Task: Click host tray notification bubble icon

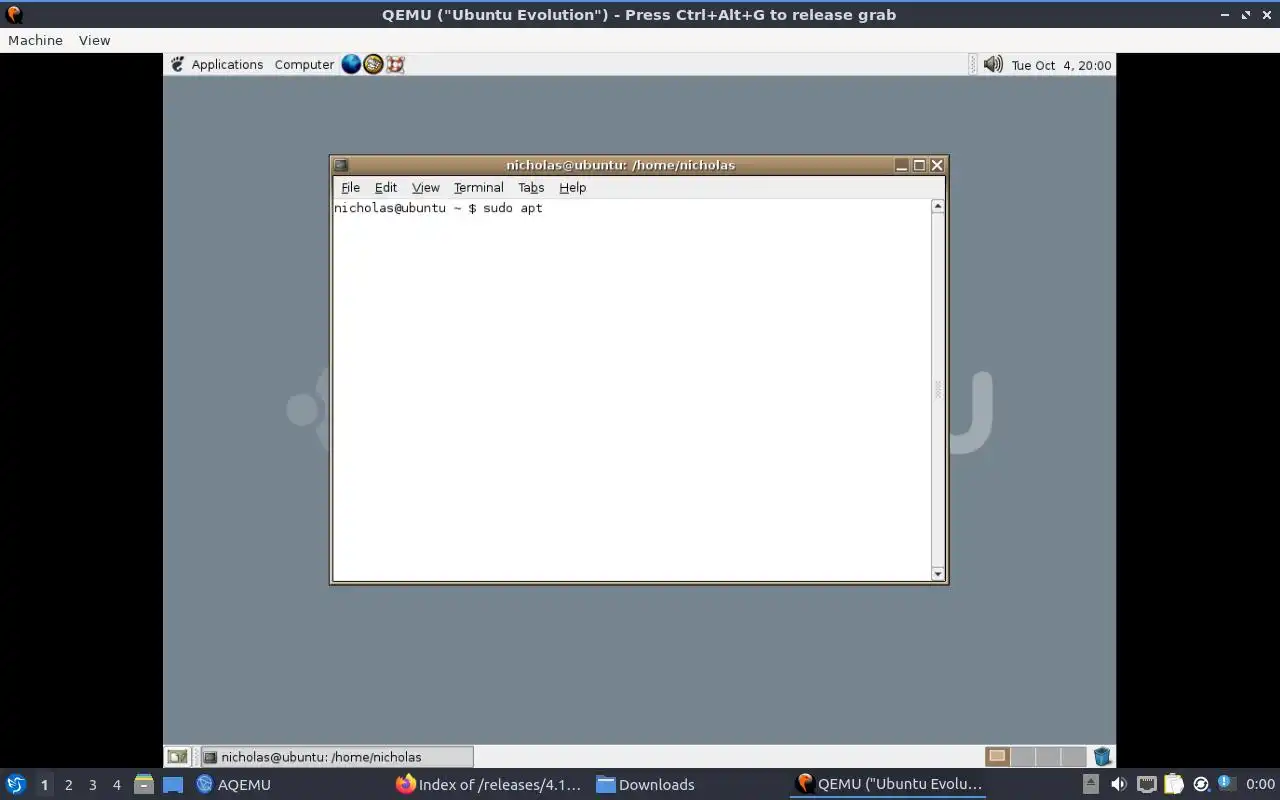Action: (1226, 783)
